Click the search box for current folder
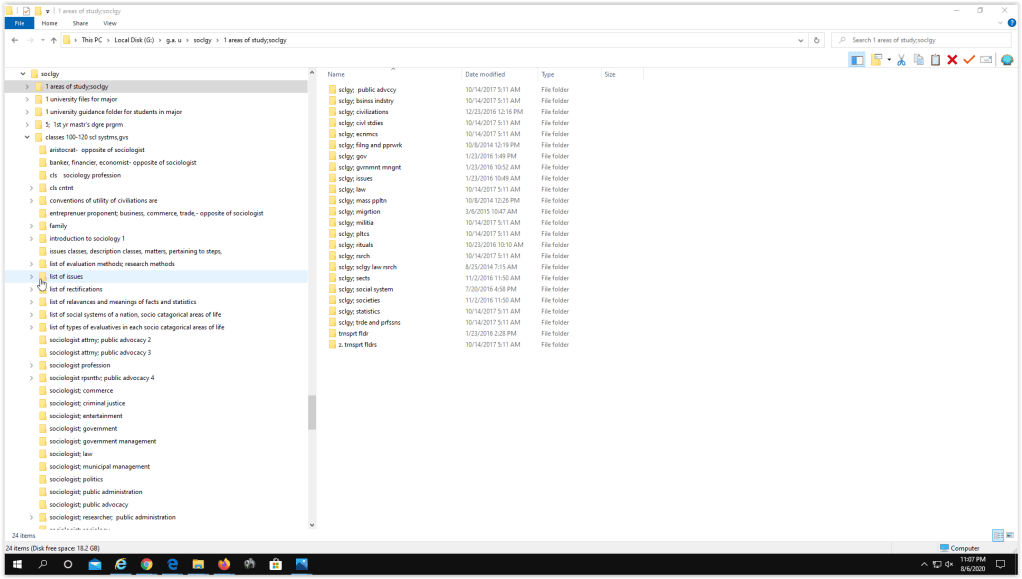1022x579 pixels. 920,40
